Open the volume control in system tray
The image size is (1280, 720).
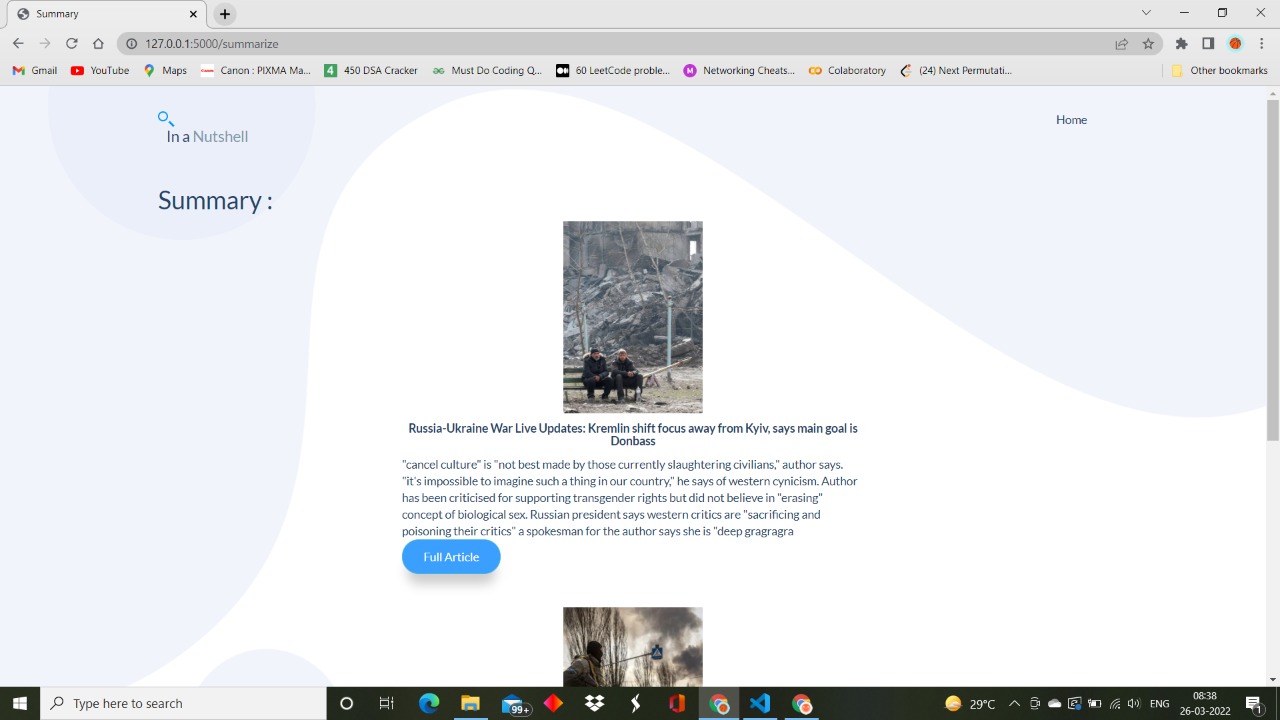click(x=1133, y=703)
